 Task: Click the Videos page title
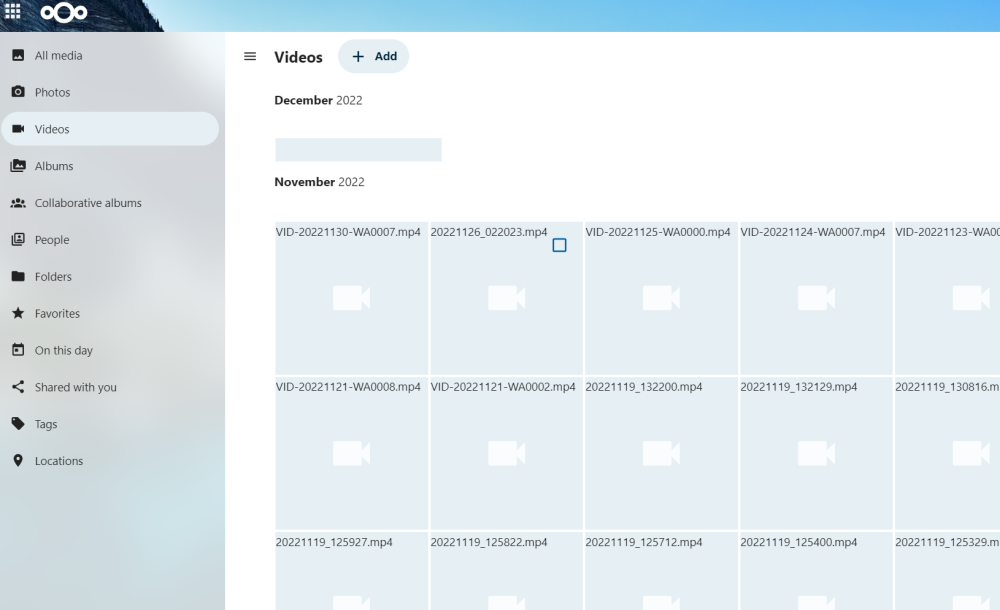tap(298, 57)
